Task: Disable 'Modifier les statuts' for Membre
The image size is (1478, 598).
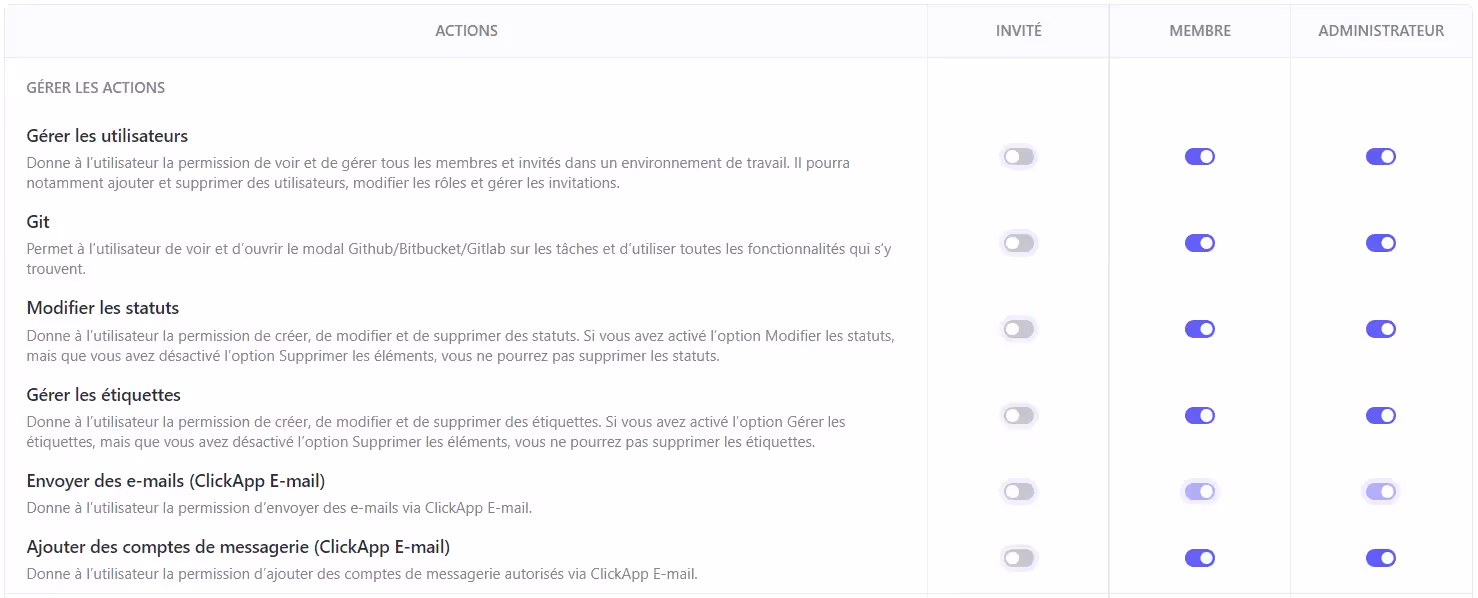Action: [1199, 328]
